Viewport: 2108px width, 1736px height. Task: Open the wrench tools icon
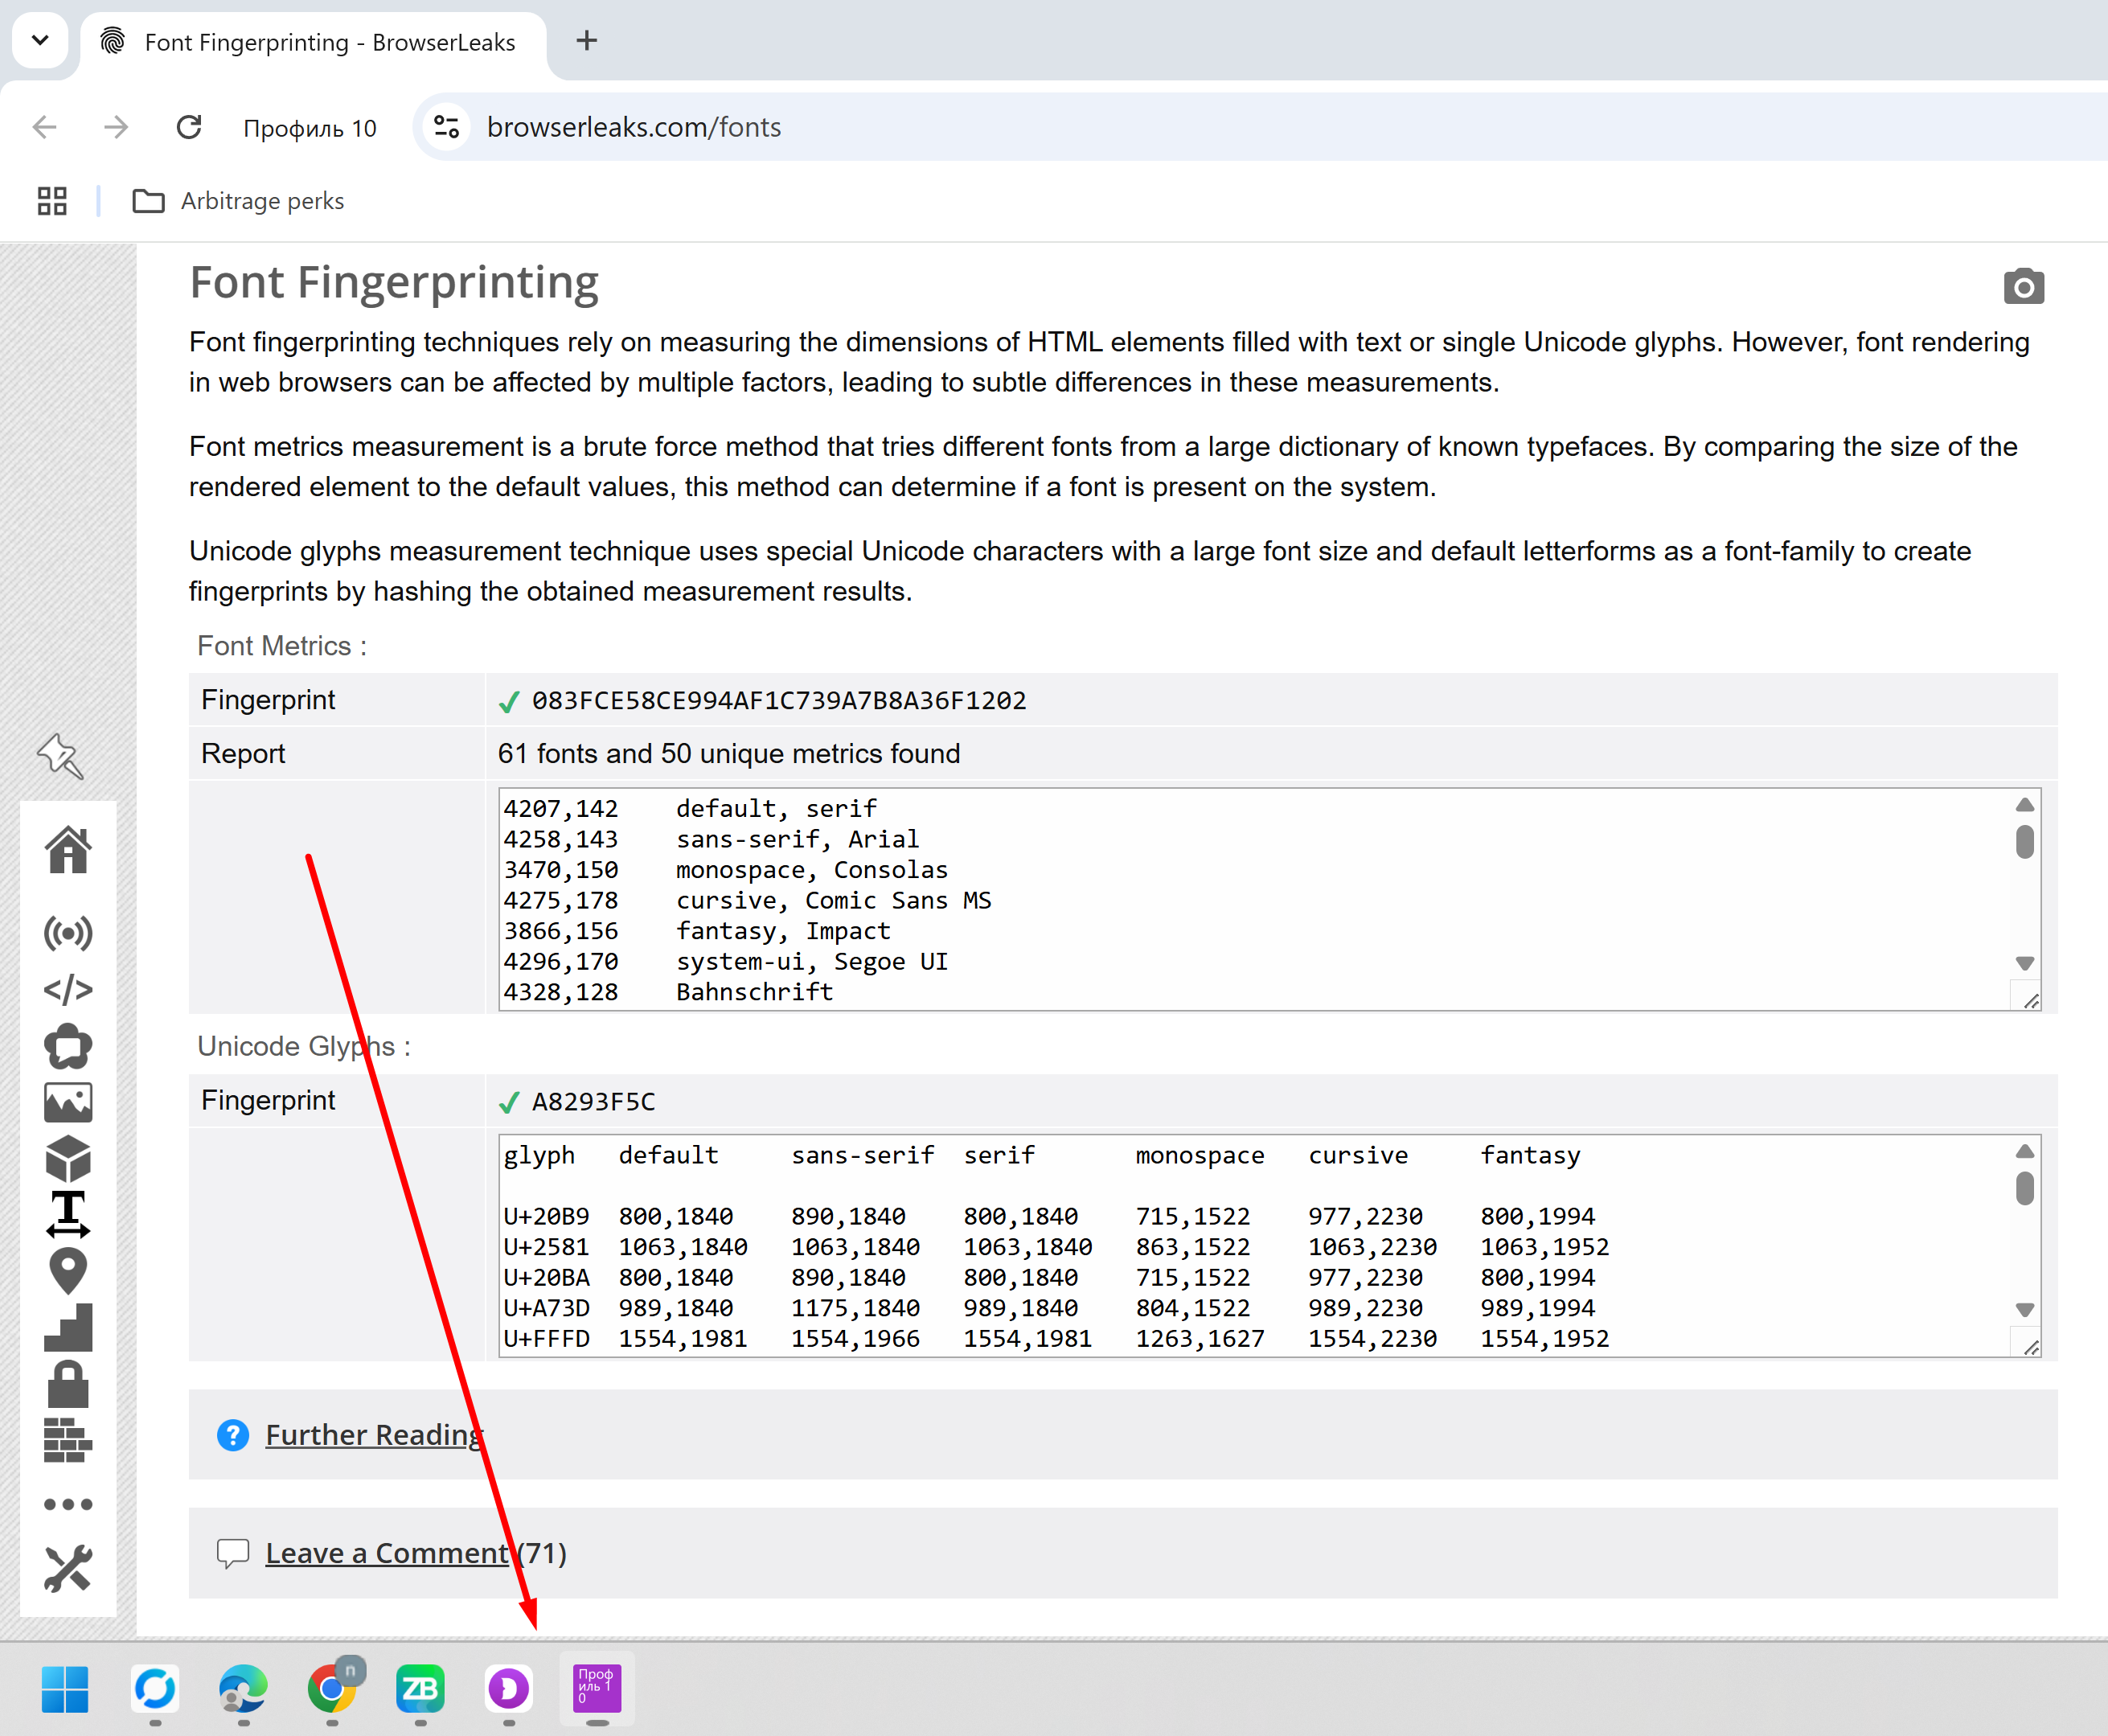click(x=67, y=1568)
